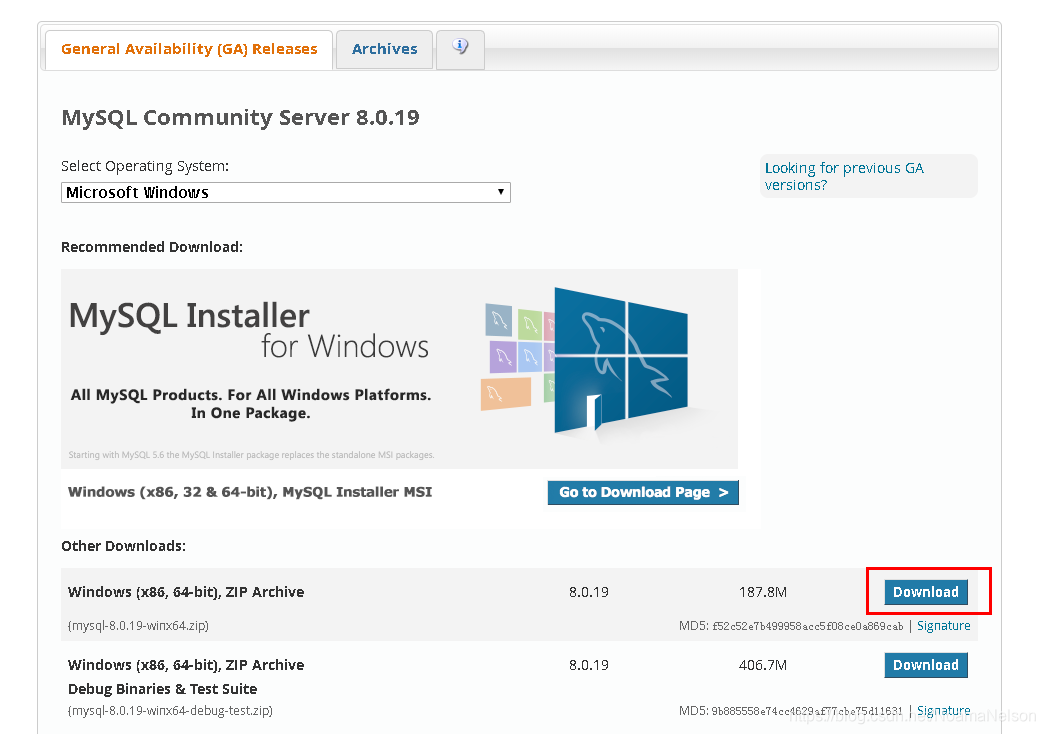Click the Recommended Download: label
Viewport: 1045px width, 734px height.
(x=152, y=247)
